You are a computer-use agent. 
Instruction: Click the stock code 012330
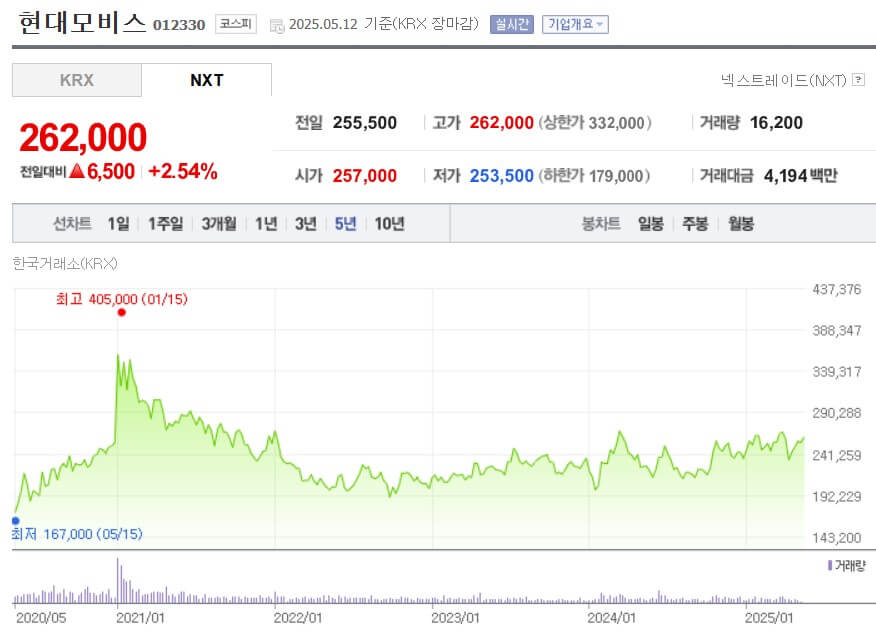(x=179, y=25)
